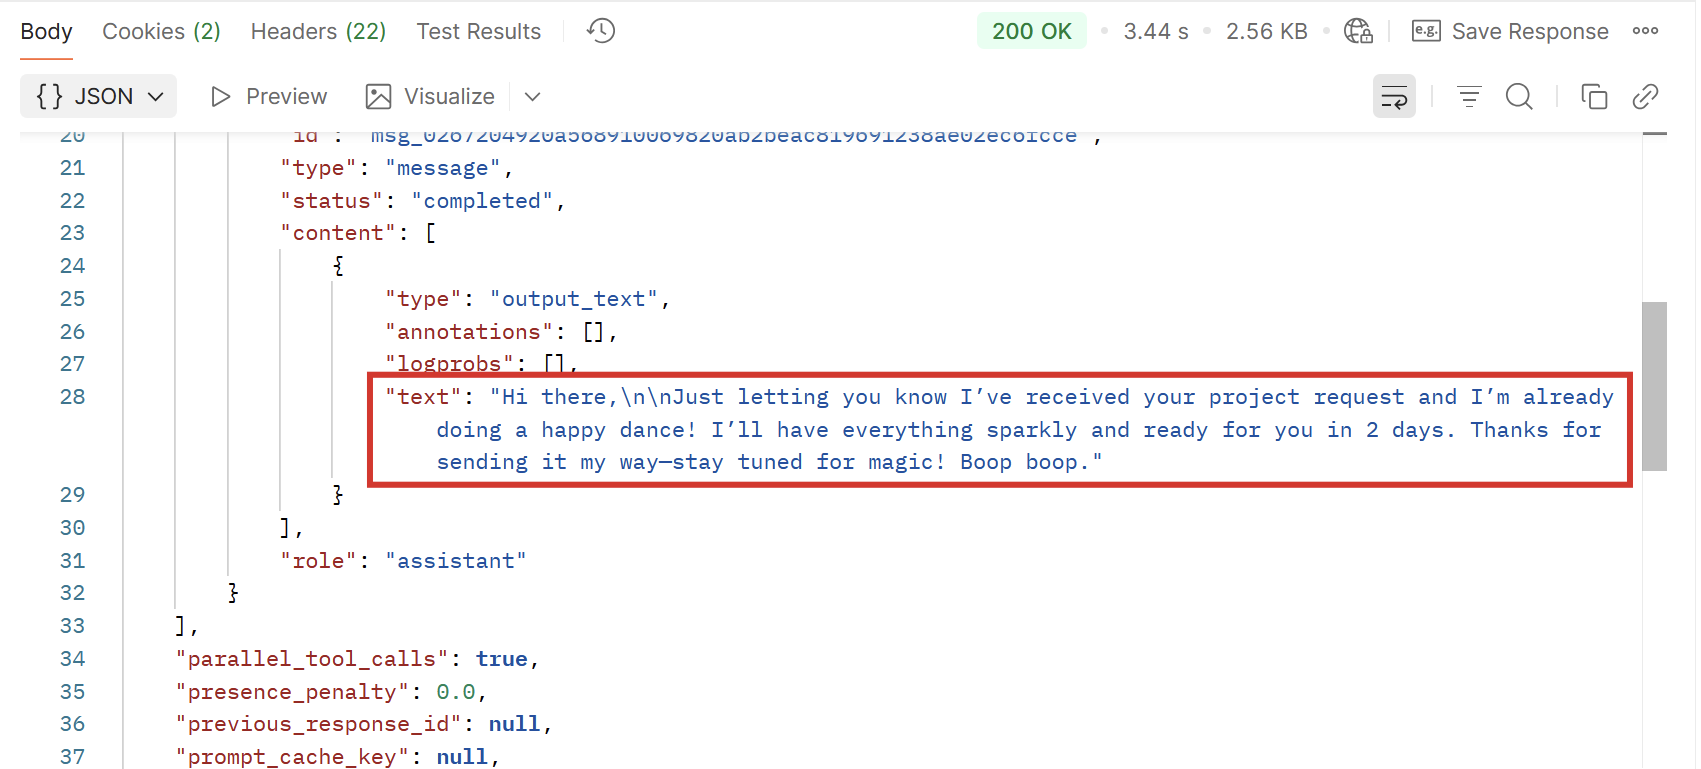Click the 3.44 s response time
Screen dimensions: 1701x769
coord(1156,31)
